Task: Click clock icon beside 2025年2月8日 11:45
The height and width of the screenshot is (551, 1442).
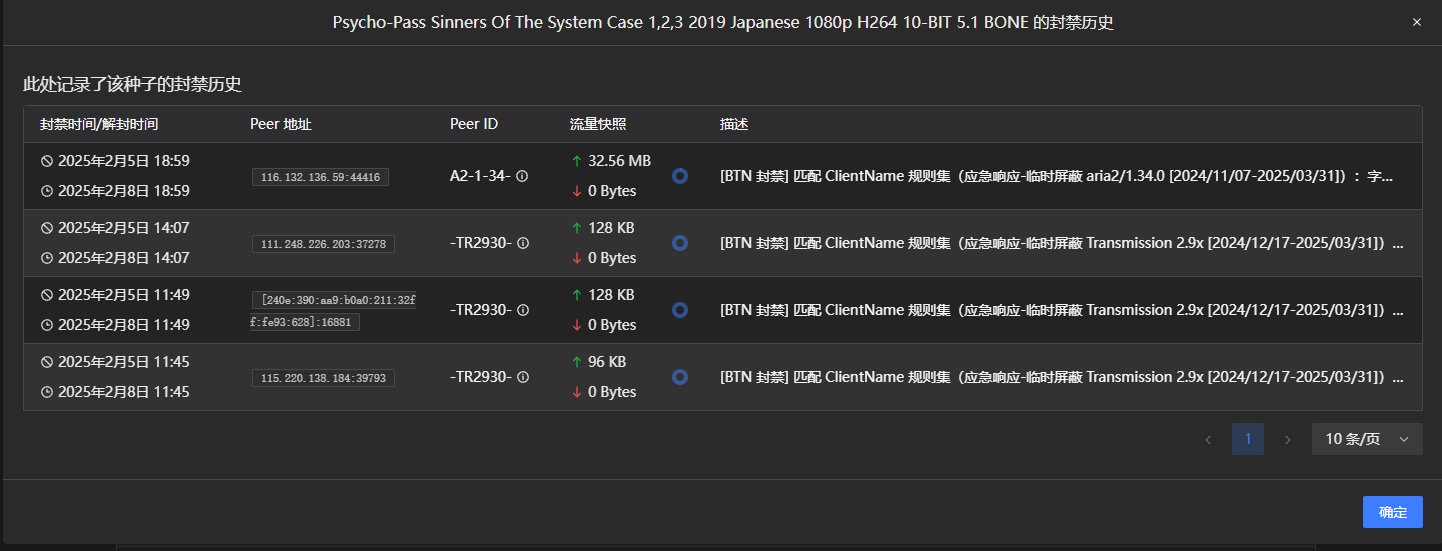Action: (46, 392)
